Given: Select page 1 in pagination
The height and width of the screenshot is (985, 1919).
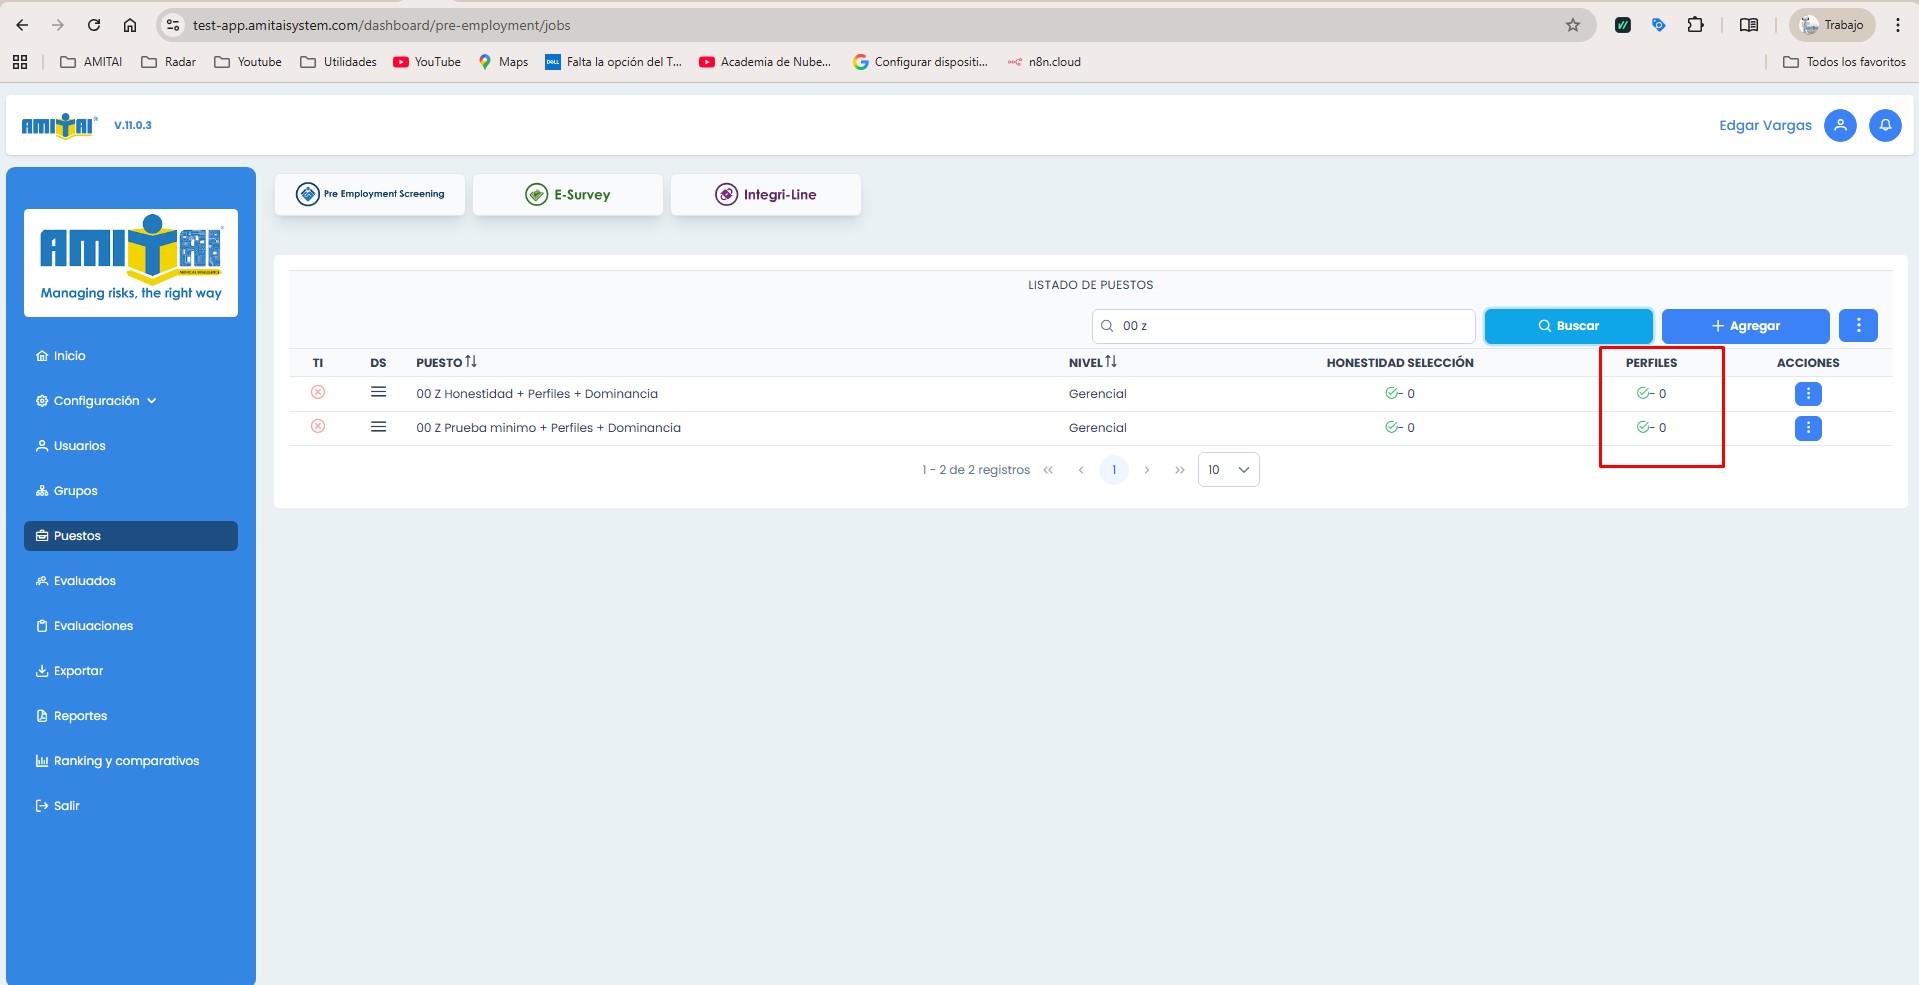Looking at the screenshot, I should [1113, 470].
